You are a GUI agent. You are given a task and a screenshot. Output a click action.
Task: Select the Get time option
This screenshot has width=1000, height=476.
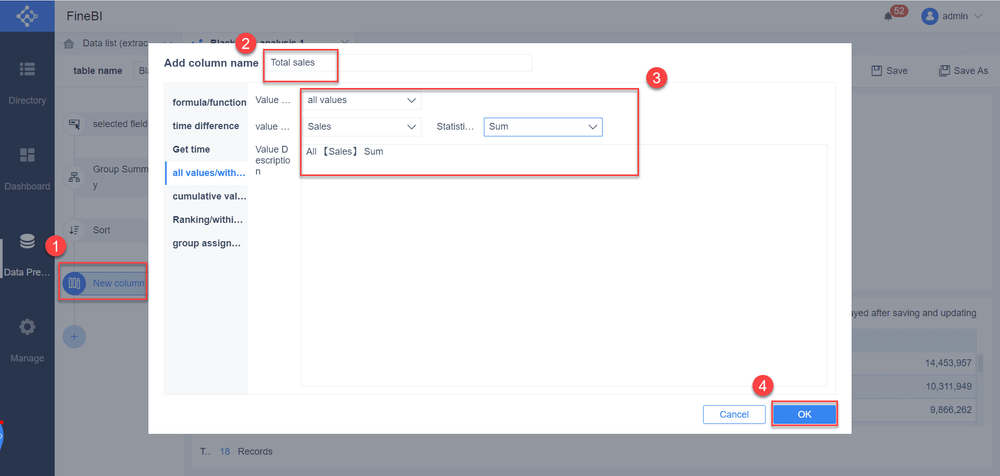pos(191,149)
